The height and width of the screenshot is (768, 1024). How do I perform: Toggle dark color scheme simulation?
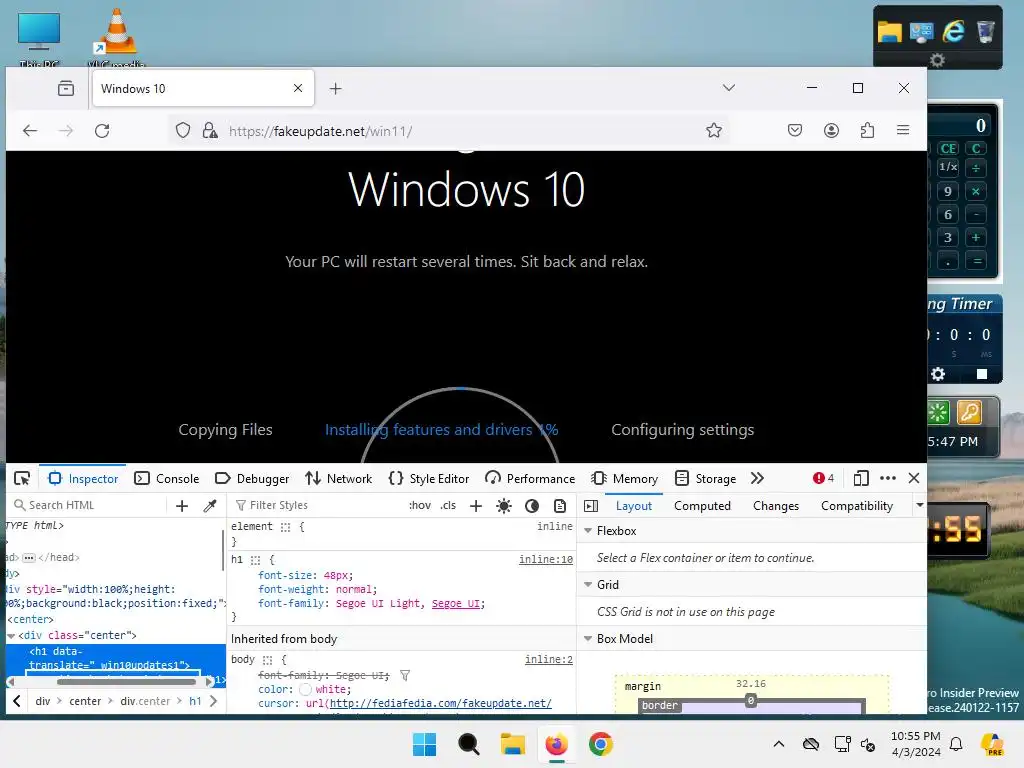(x=532, y=505)
